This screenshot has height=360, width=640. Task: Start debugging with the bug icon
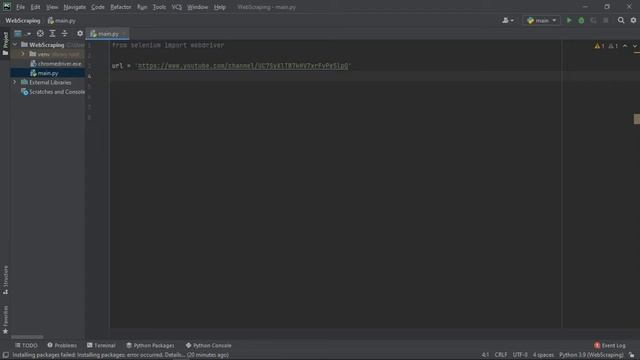point(581,20)
